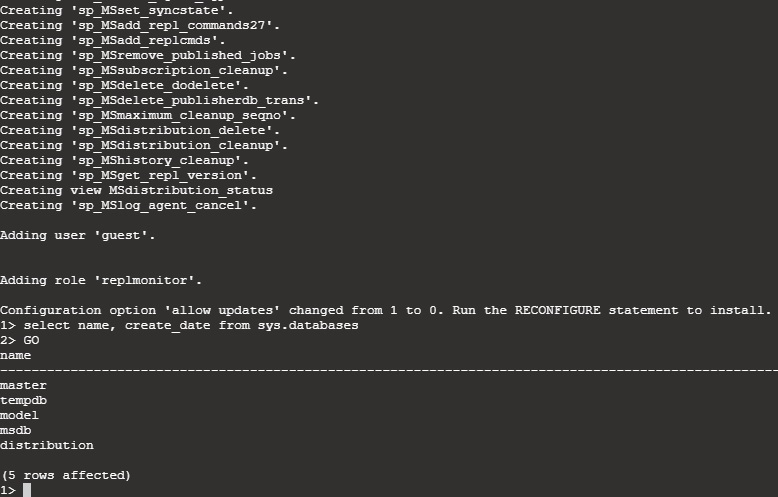Click the '(5 rows affected)' message
Image resolution: width=778 pixels, height=497 pixels.
(x=65, y=475)
